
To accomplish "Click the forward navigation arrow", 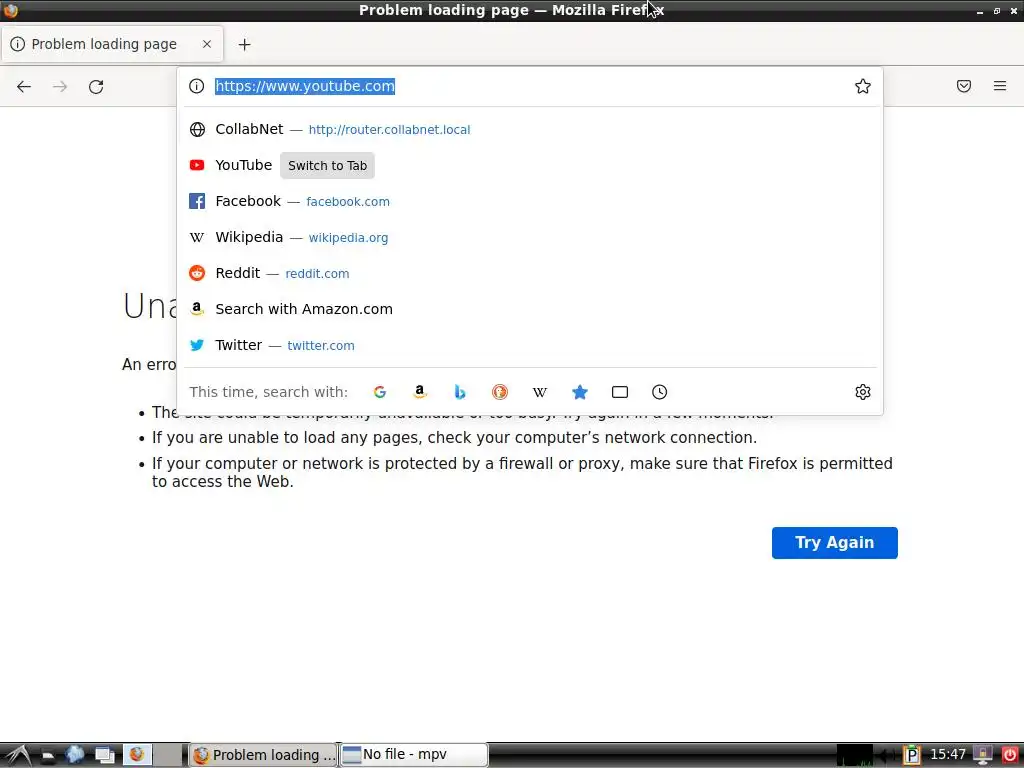I will [x=60, y=86].
